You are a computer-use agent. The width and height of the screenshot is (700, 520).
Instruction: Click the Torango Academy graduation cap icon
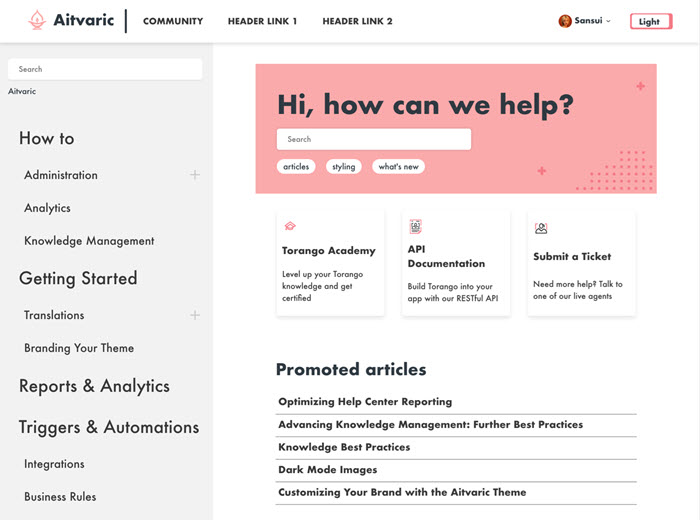pos(290,227)
